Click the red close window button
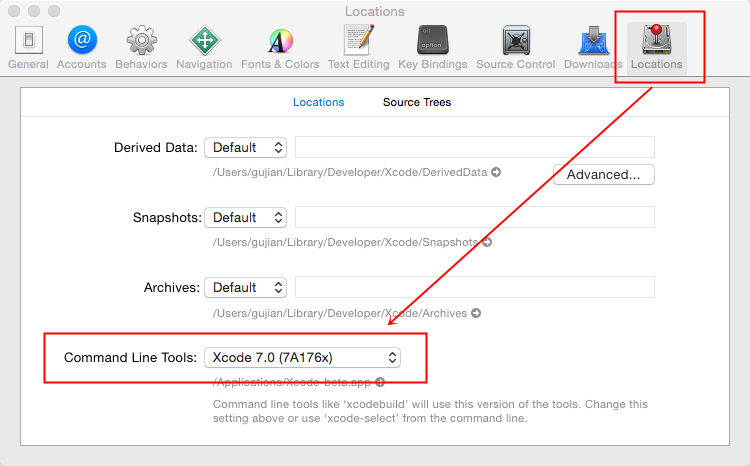 14,11
